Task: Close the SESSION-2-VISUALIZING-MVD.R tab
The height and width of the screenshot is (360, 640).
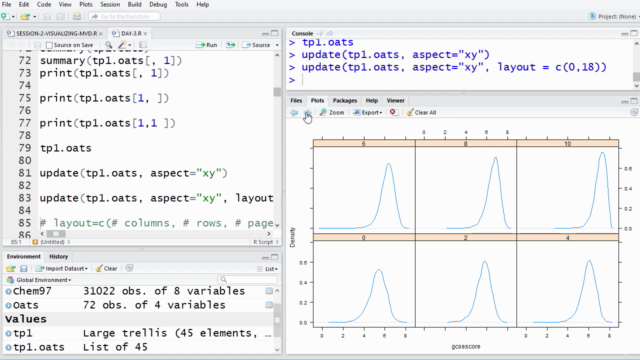Action: (101, 34)
